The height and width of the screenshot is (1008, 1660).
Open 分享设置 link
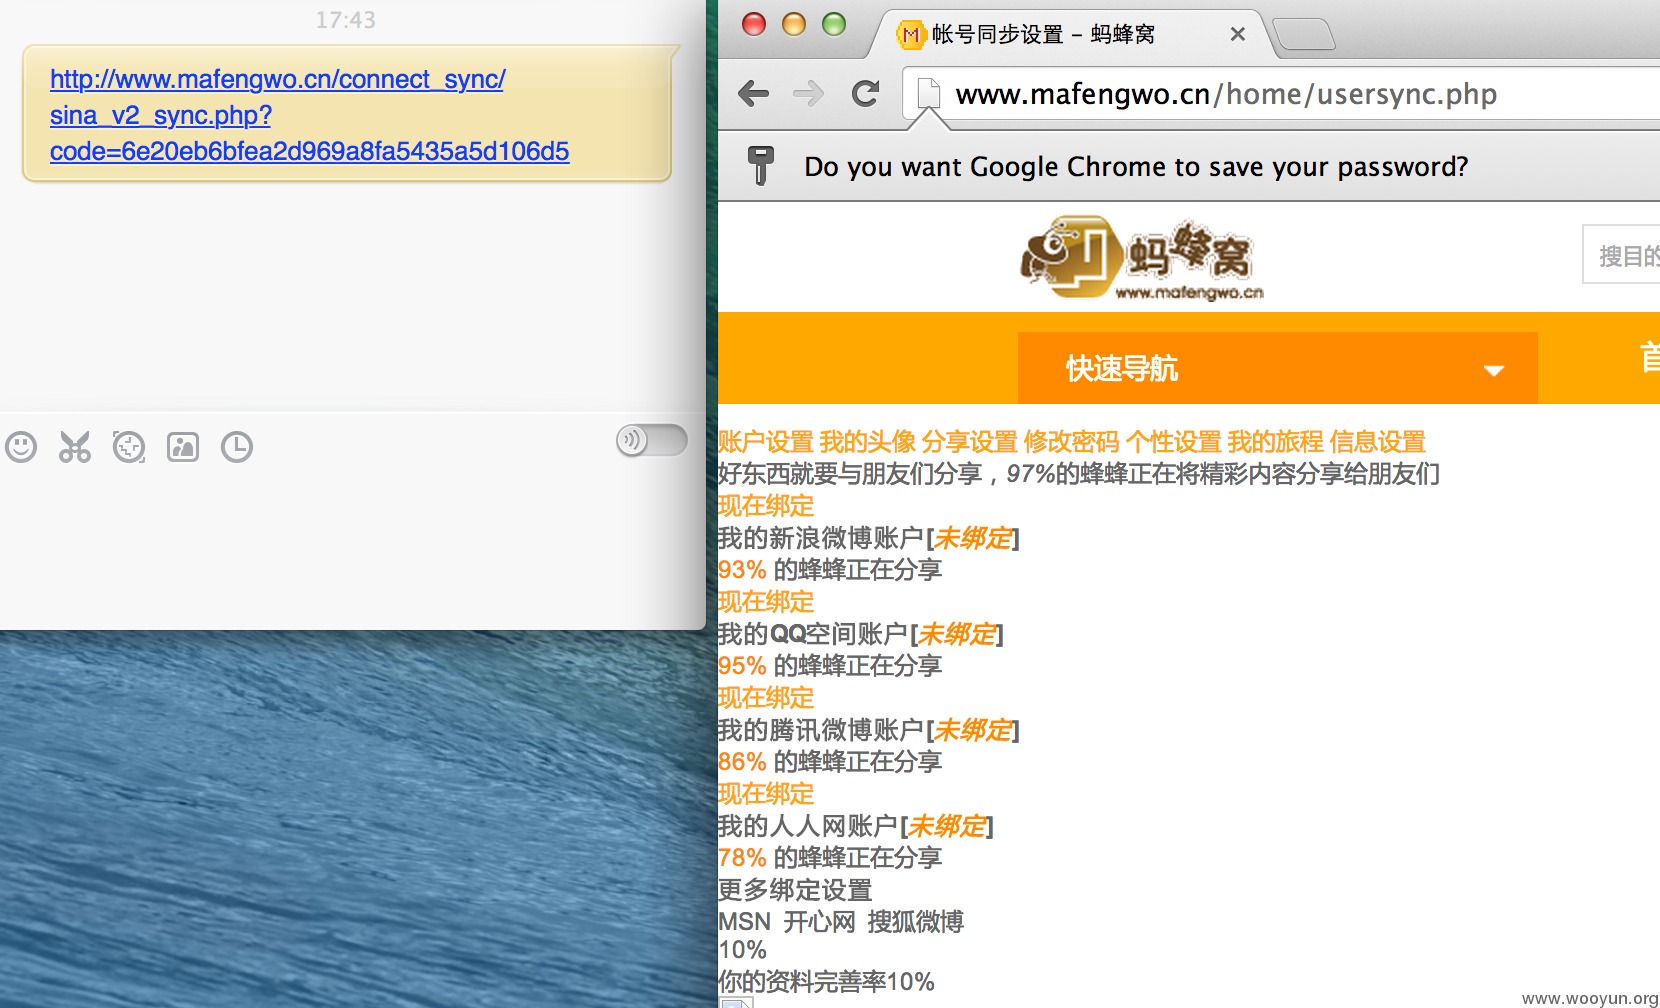(970, 441)
